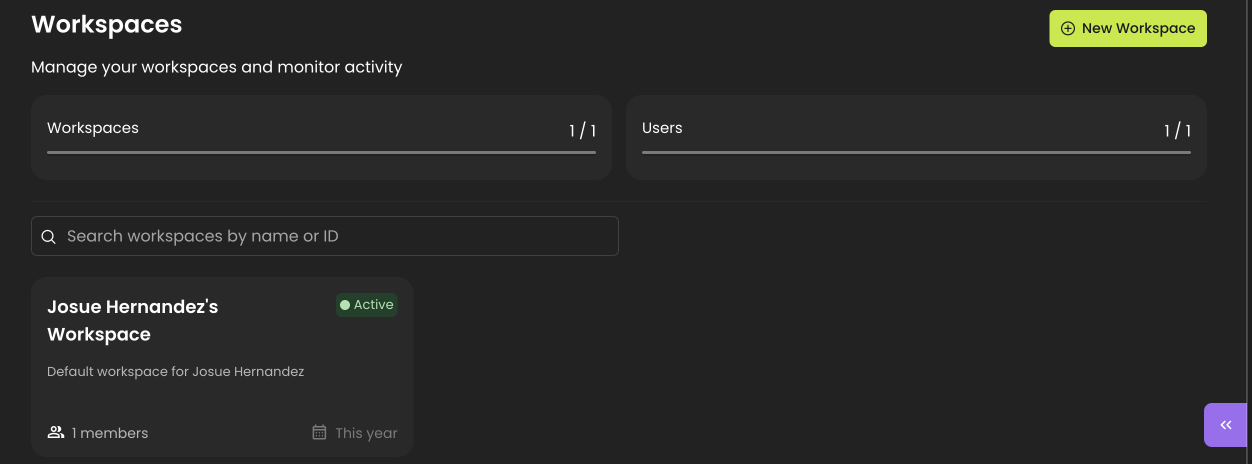Click the plus circle icon in New Workspace
1252x464 pixels.
point(1068,28)
